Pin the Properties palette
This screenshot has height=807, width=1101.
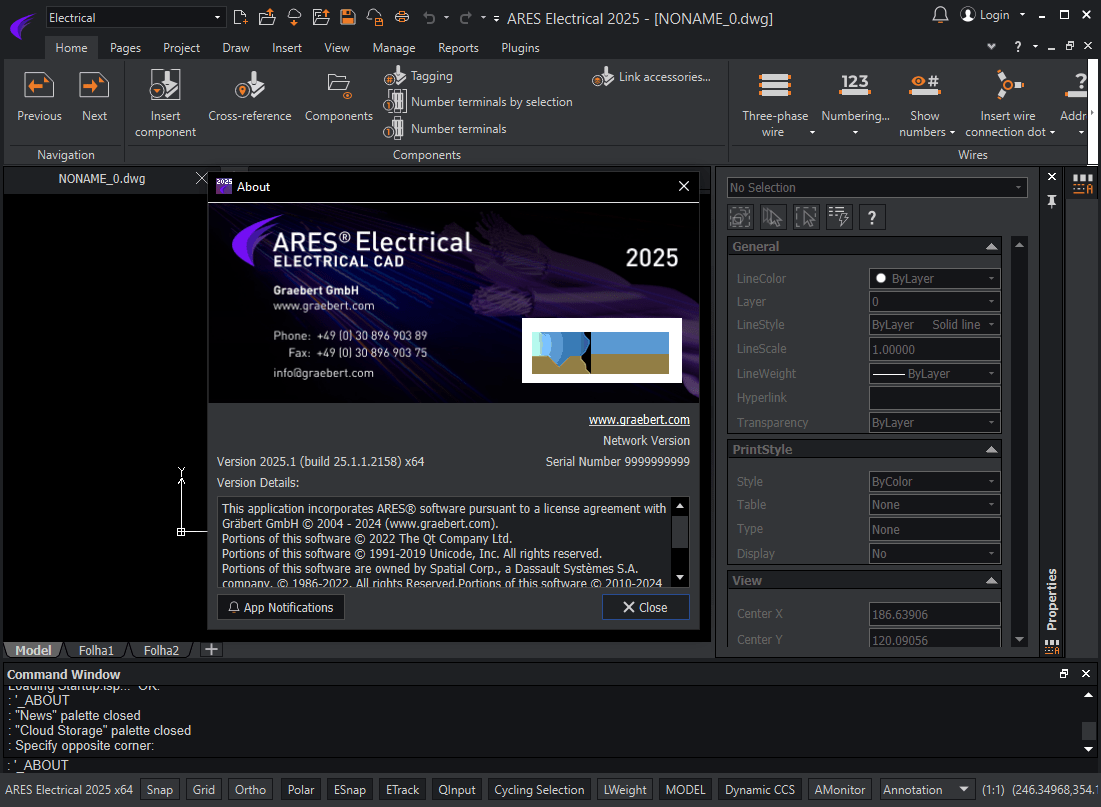[1051, 202]
